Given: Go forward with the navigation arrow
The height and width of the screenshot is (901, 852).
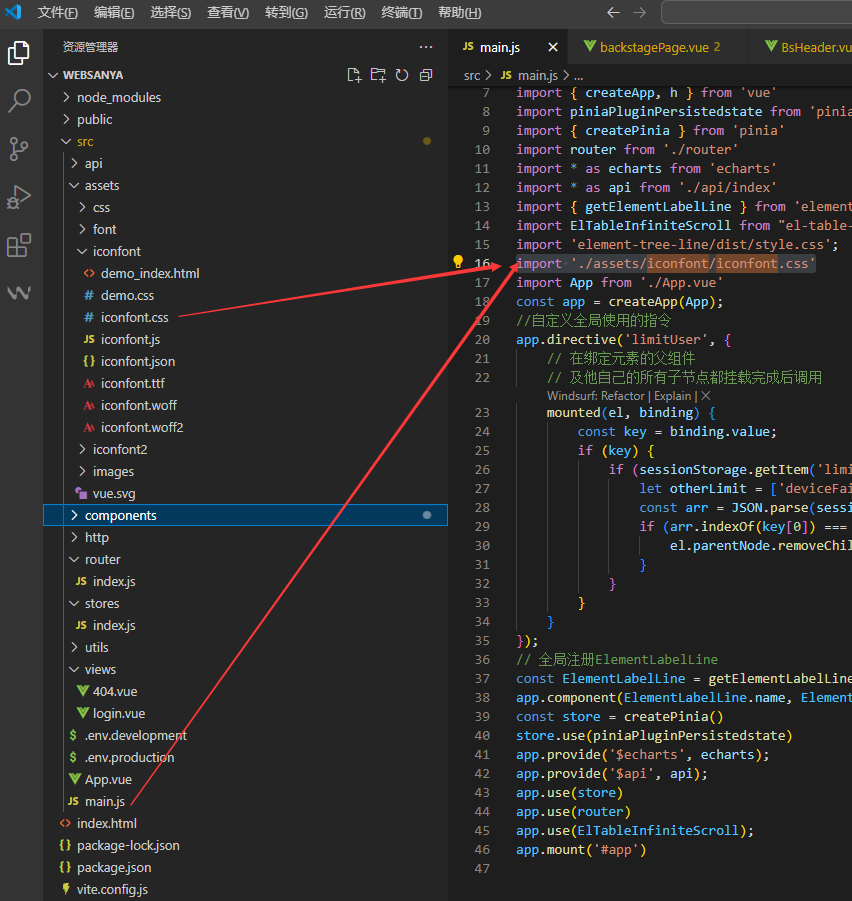Looking at the screenshot, I should [639, 13].
